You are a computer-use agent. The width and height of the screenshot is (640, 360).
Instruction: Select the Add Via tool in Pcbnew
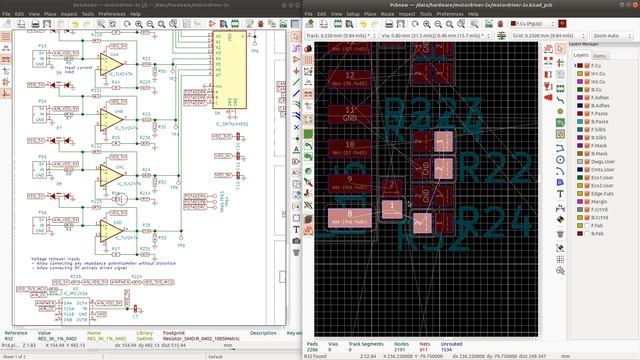560,111
